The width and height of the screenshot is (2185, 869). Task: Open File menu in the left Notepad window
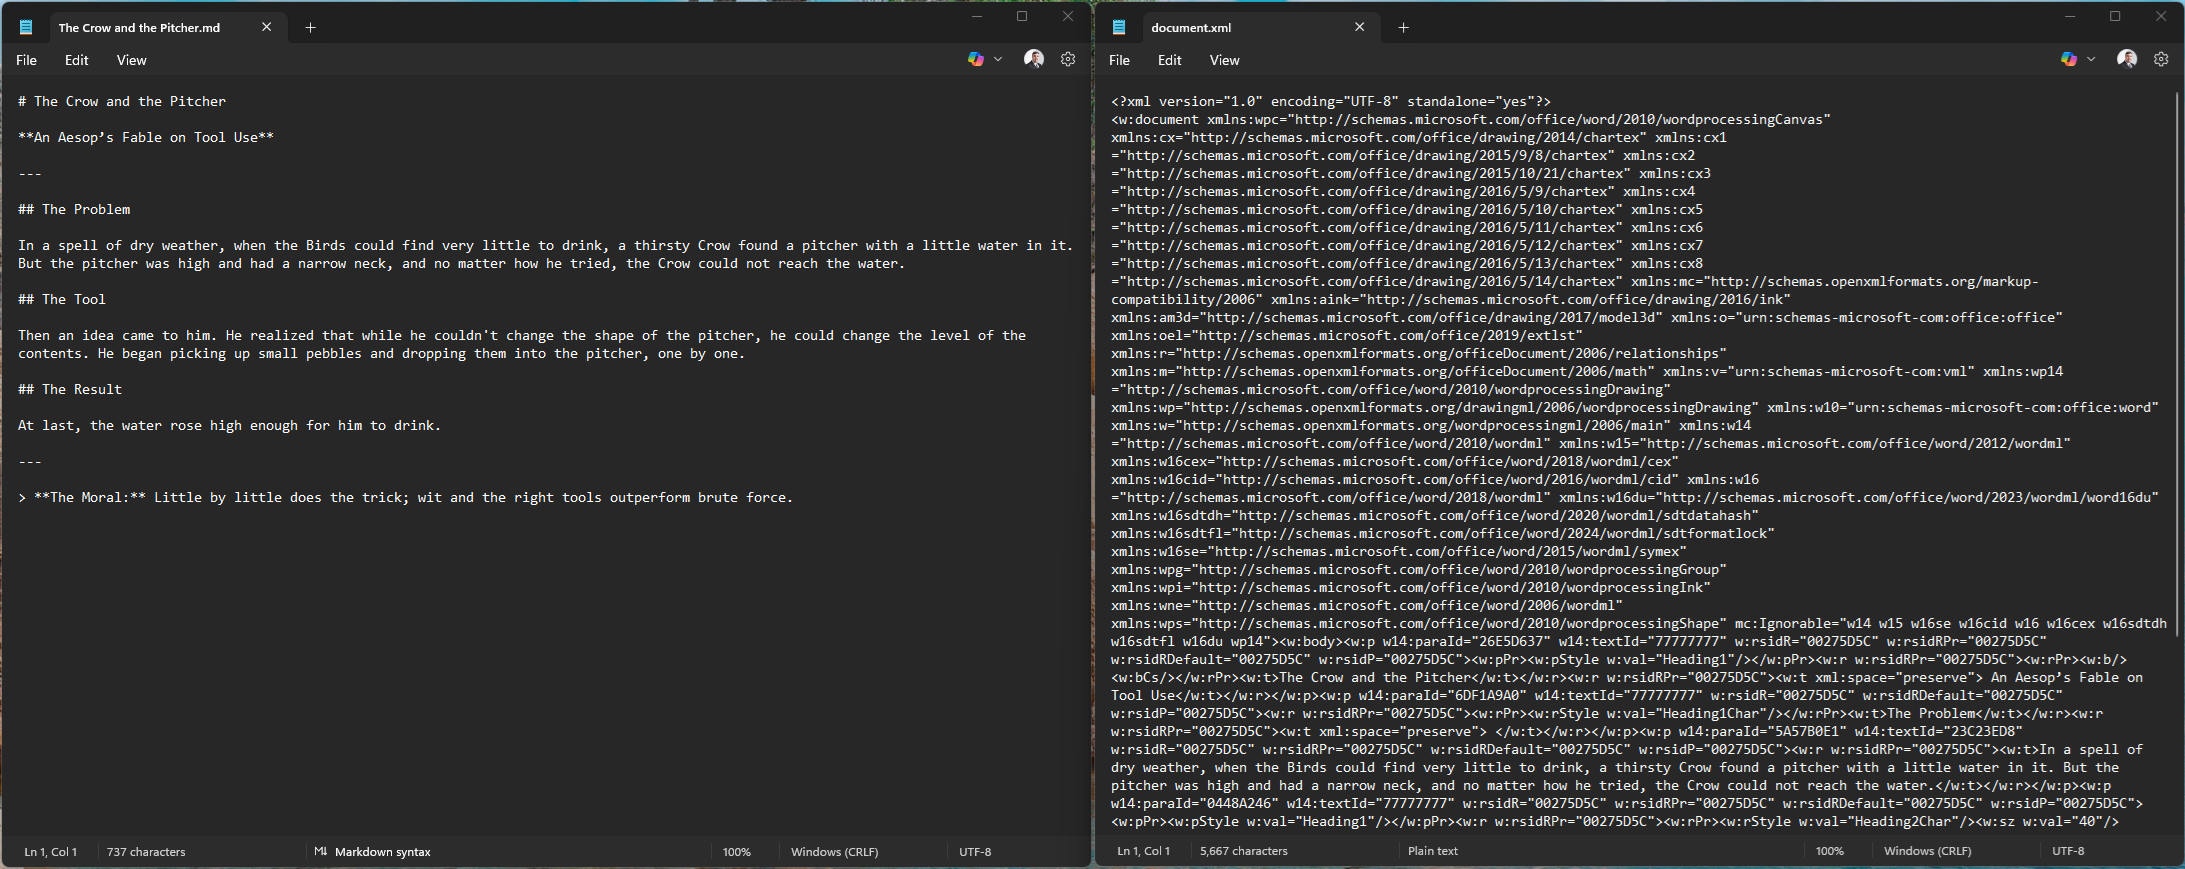(27, 61)
